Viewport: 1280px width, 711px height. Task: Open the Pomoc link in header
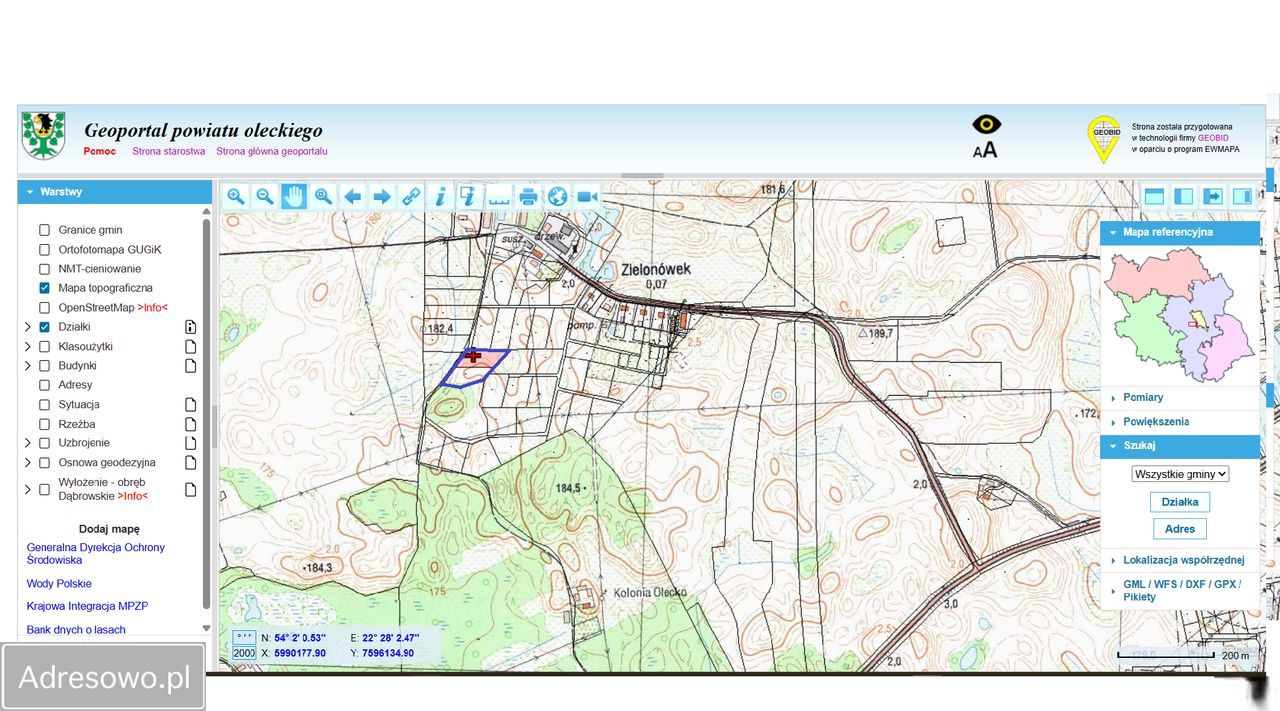click(100, 152)
